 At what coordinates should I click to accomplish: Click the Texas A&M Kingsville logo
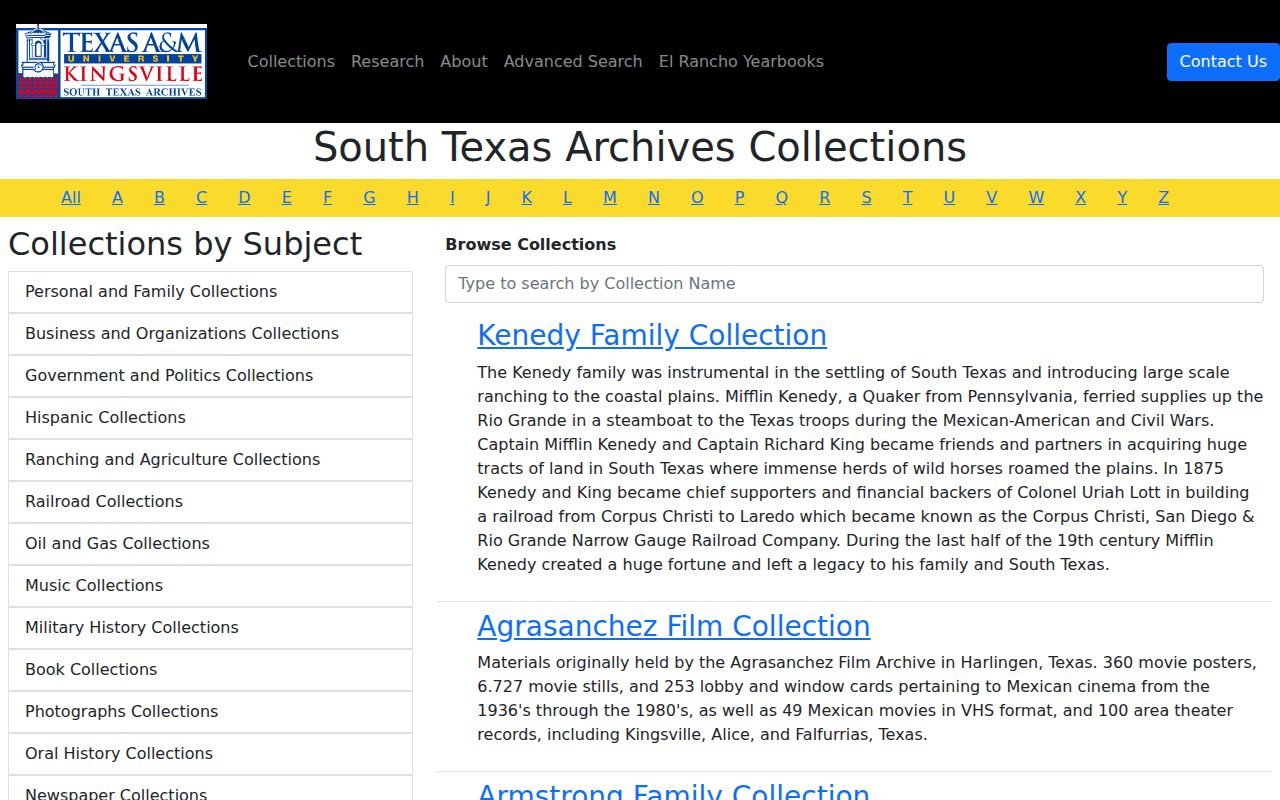tap(111, 61)
